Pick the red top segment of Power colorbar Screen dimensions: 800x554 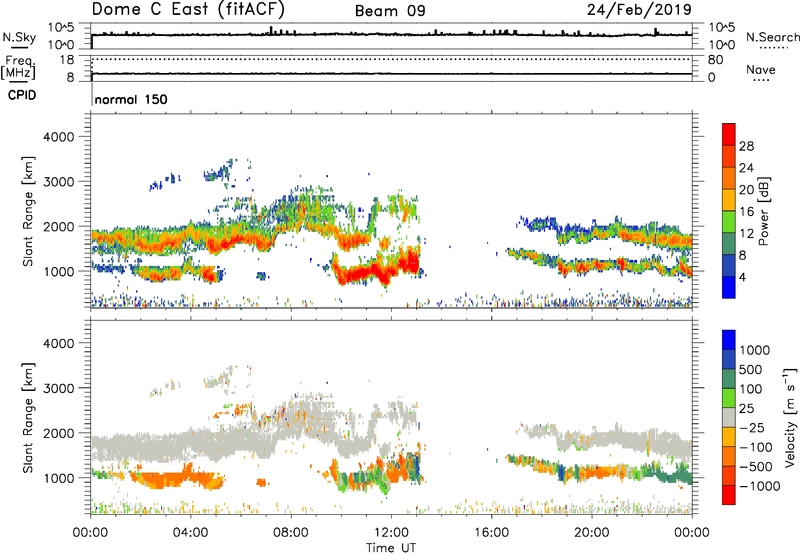pyautogui.click(x=729, y=134)
